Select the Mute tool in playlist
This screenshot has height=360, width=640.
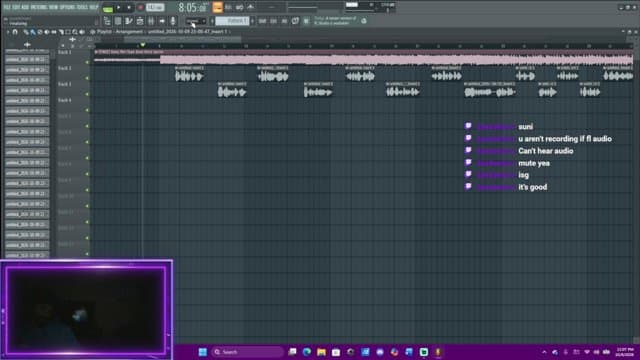[47, 32]
